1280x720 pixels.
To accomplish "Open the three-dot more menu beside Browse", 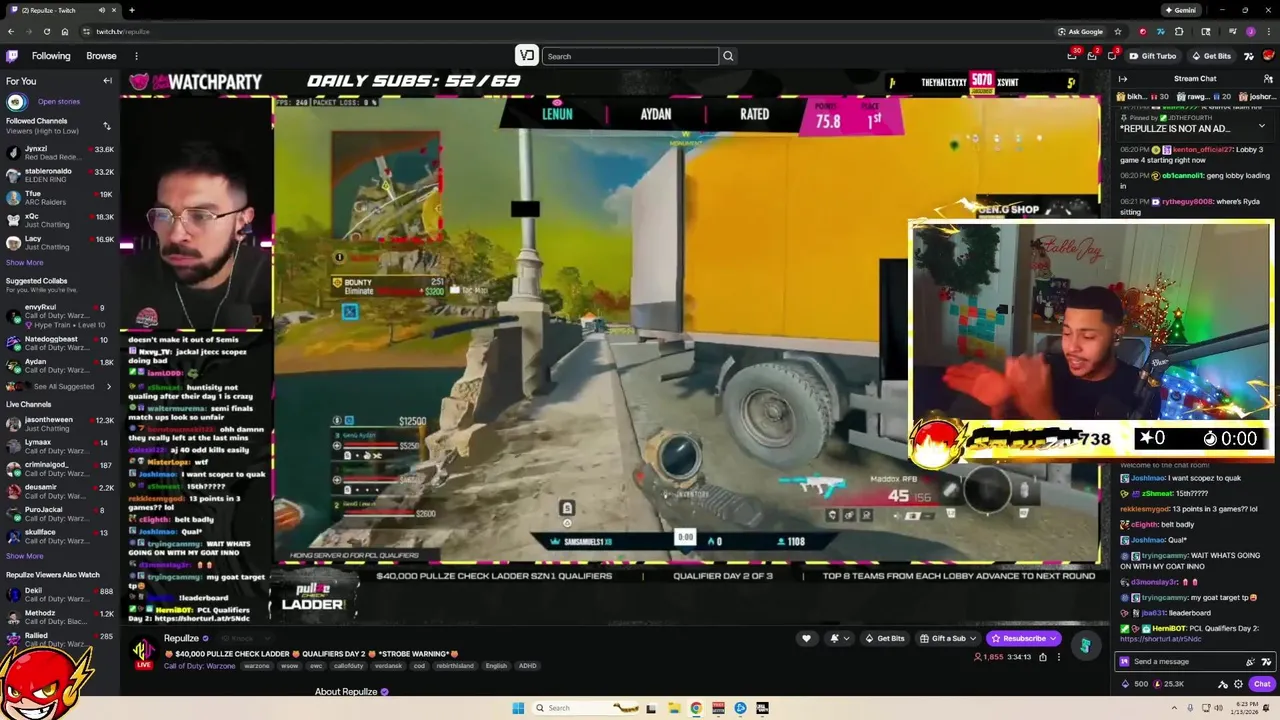I will (x=136, y=56).
